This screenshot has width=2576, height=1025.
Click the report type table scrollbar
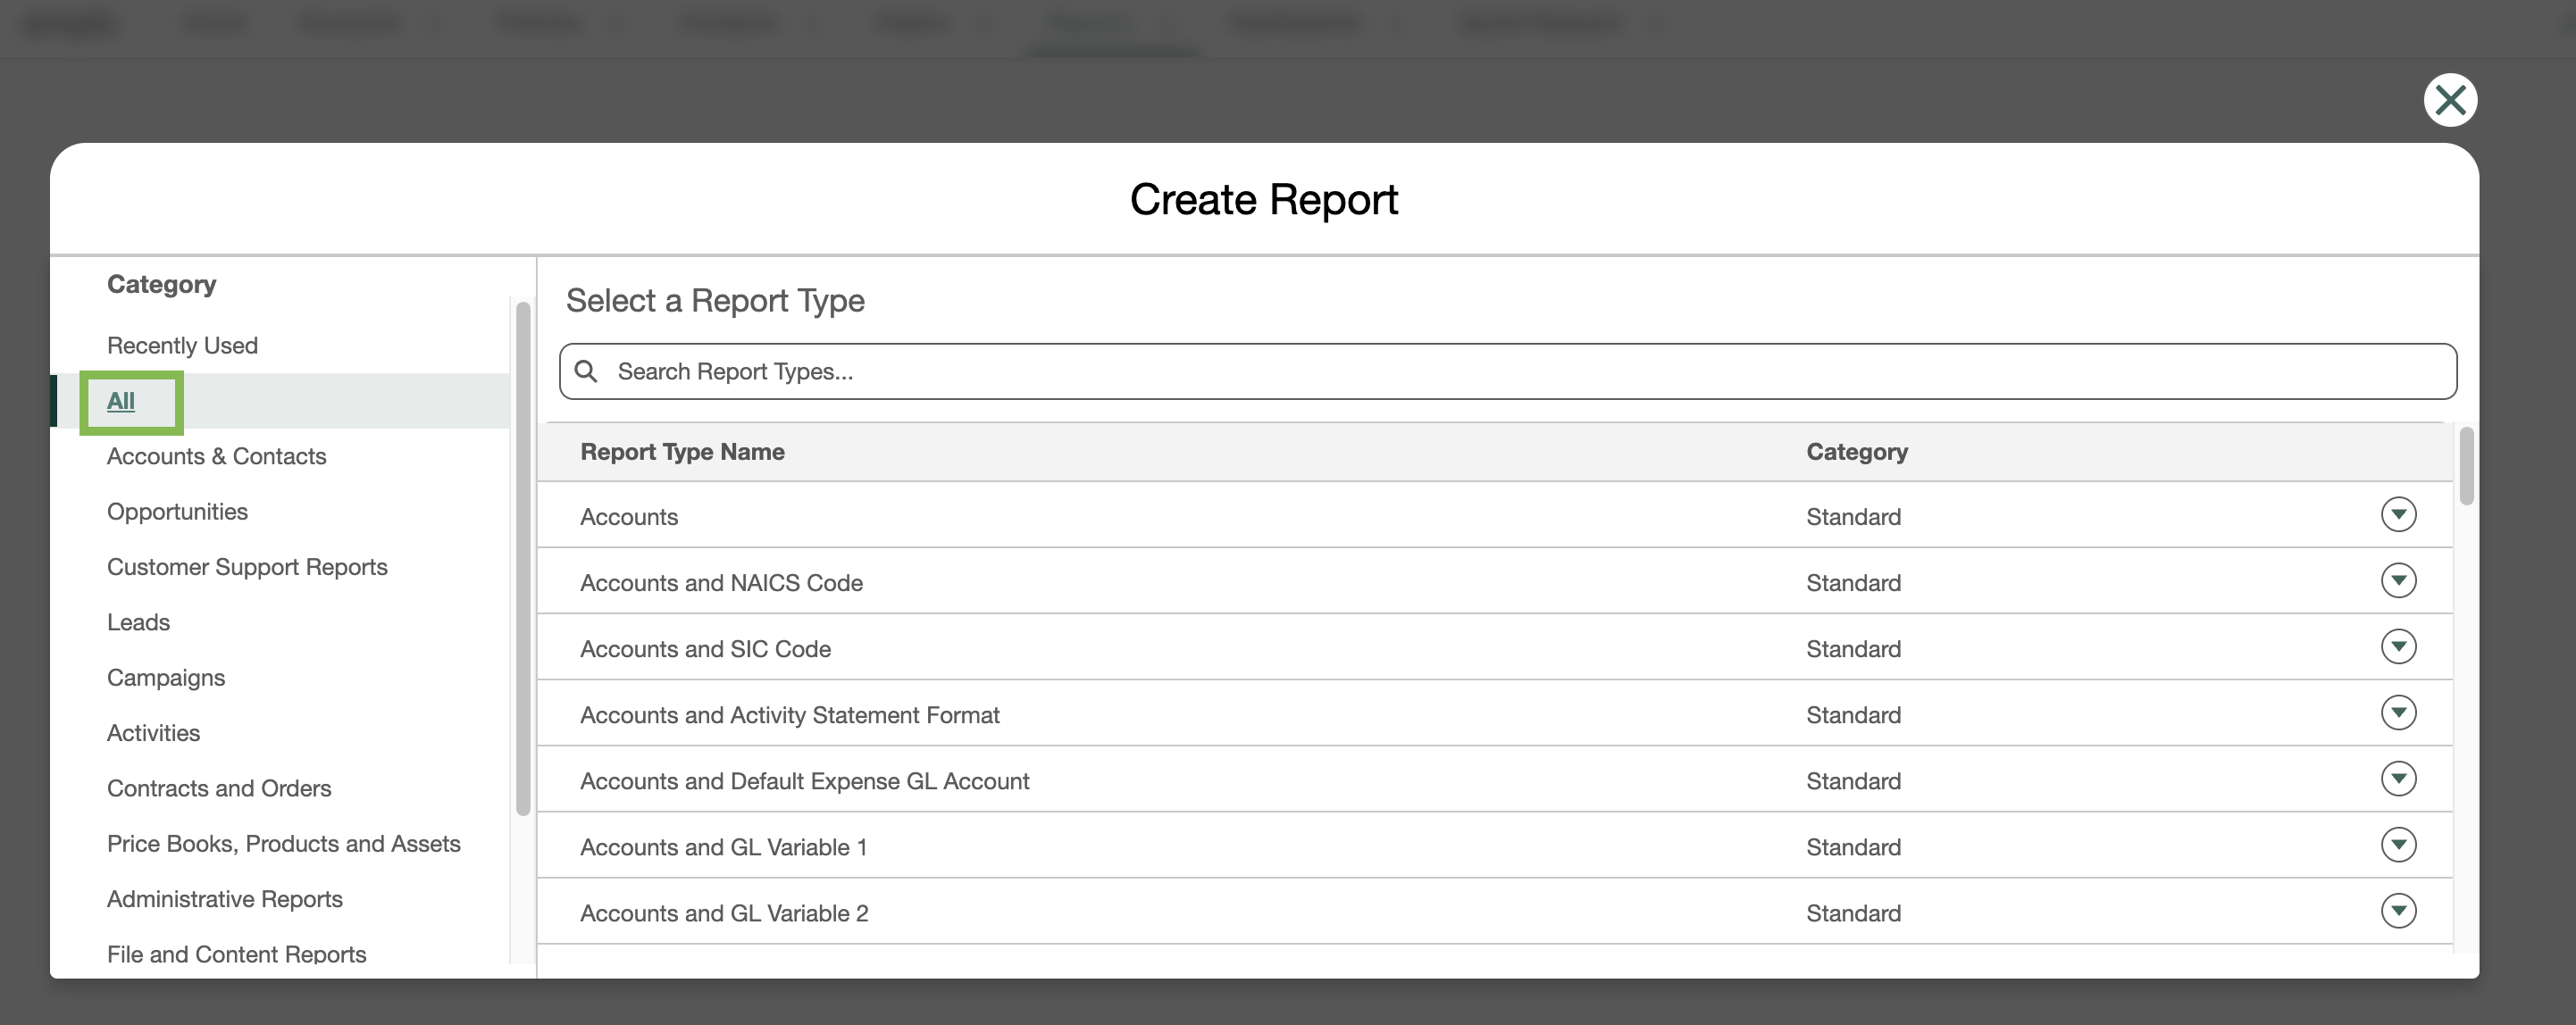tap(2466, 466)
